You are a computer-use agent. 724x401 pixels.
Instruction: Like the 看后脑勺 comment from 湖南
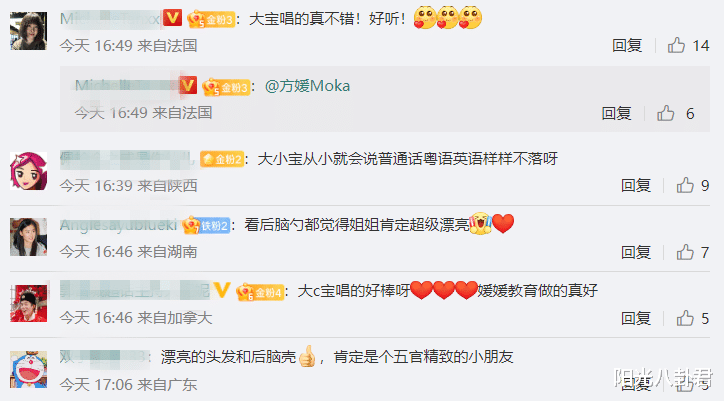[x=685, y=252]
